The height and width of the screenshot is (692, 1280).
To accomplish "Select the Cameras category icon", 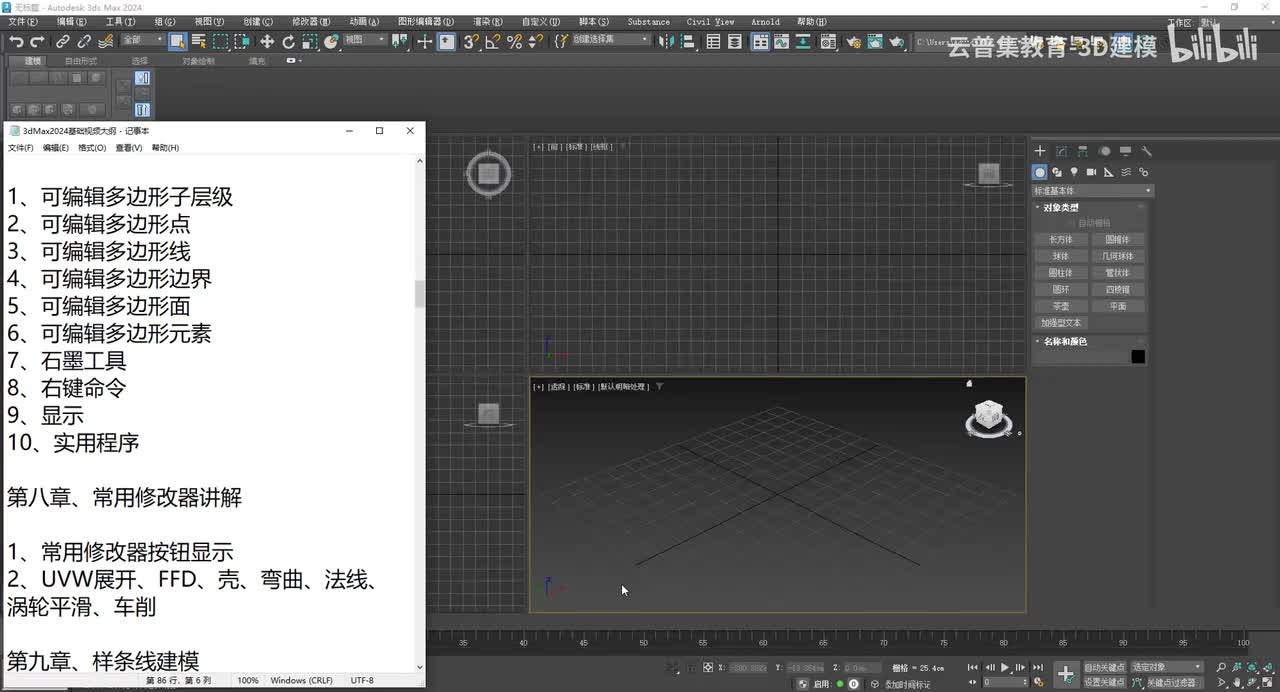I will click(1091, 172).
